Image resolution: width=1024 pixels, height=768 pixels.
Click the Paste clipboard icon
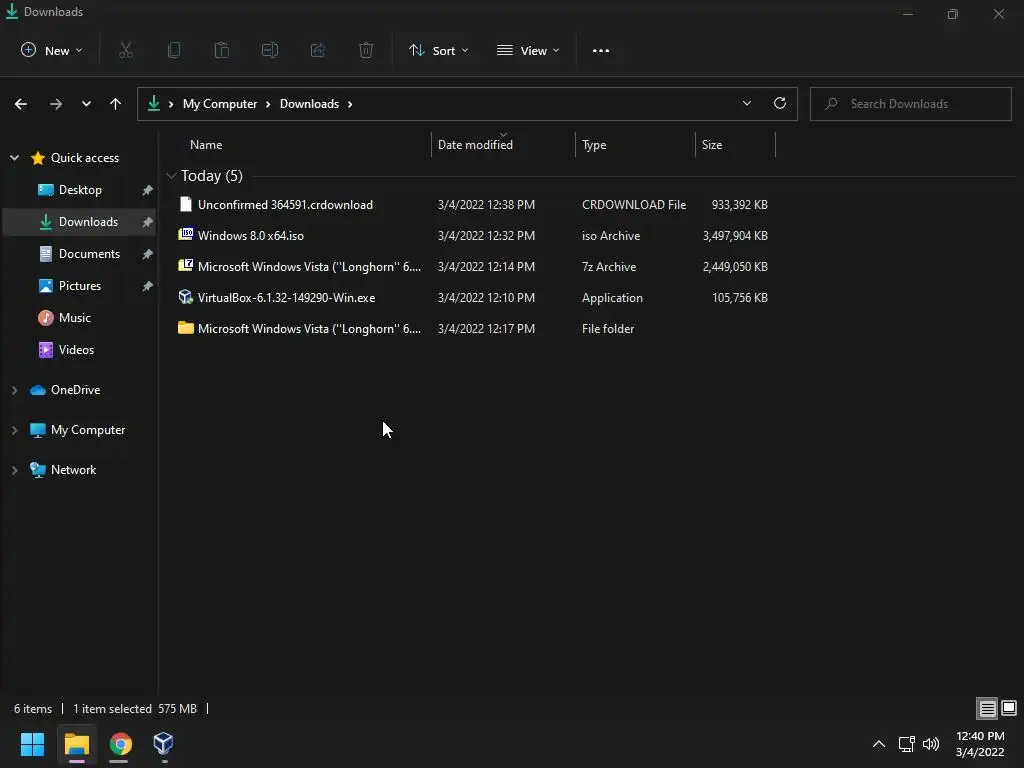[x=222, y=50]
